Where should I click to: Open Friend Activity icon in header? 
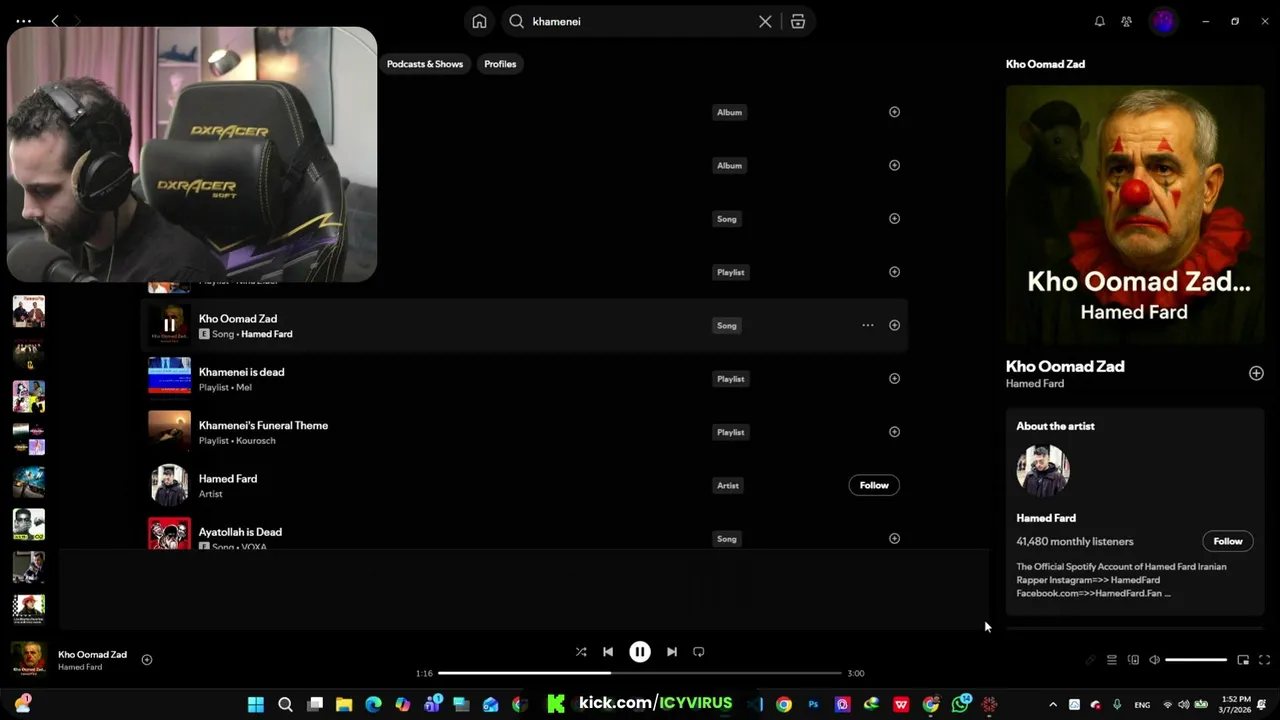coord(1126,21)
